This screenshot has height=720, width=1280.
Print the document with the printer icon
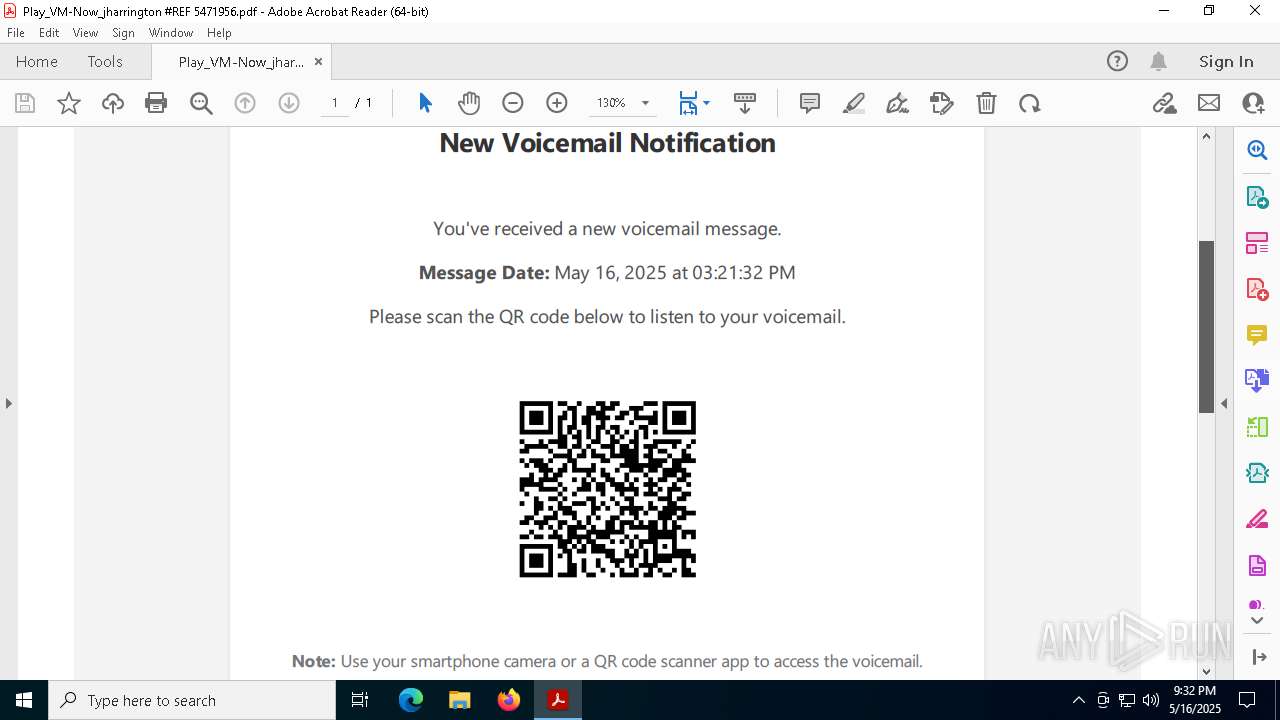point(156,103)
